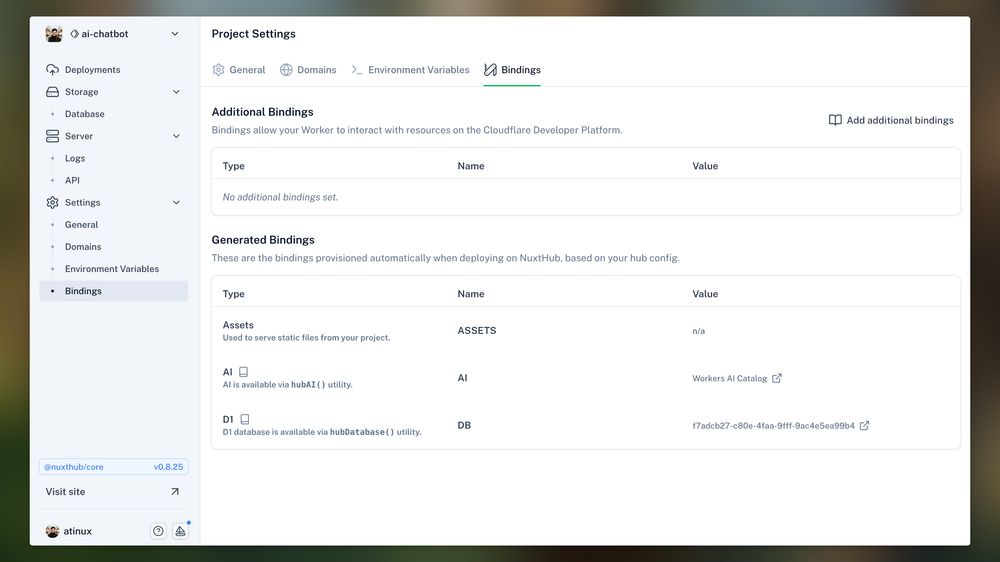Open Domains under Settings in sidebar
The image size is (1000, 562).
tap(83, 247)
